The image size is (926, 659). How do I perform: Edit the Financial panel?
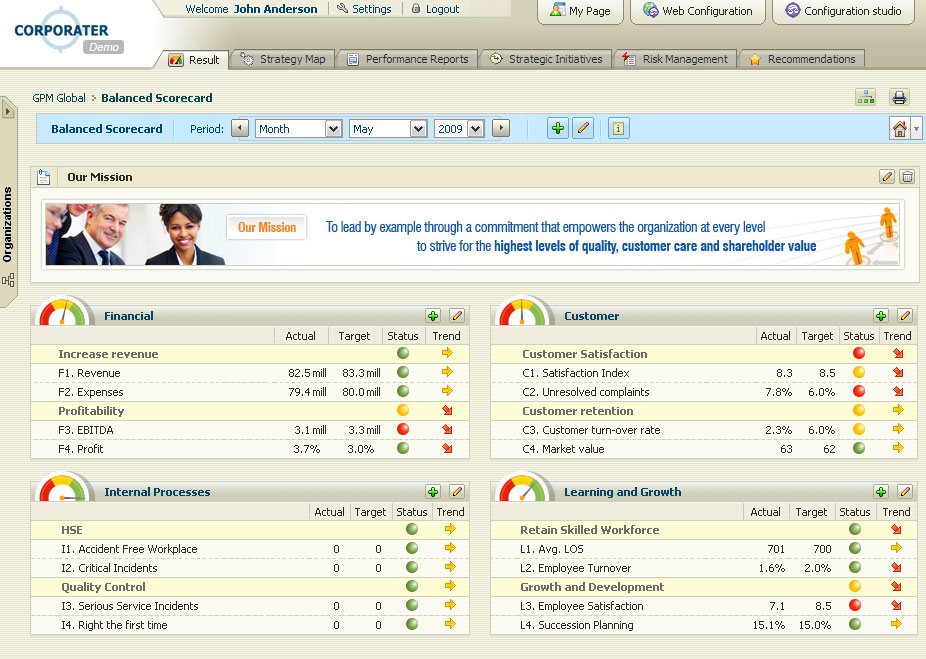(x=457, y=316)
